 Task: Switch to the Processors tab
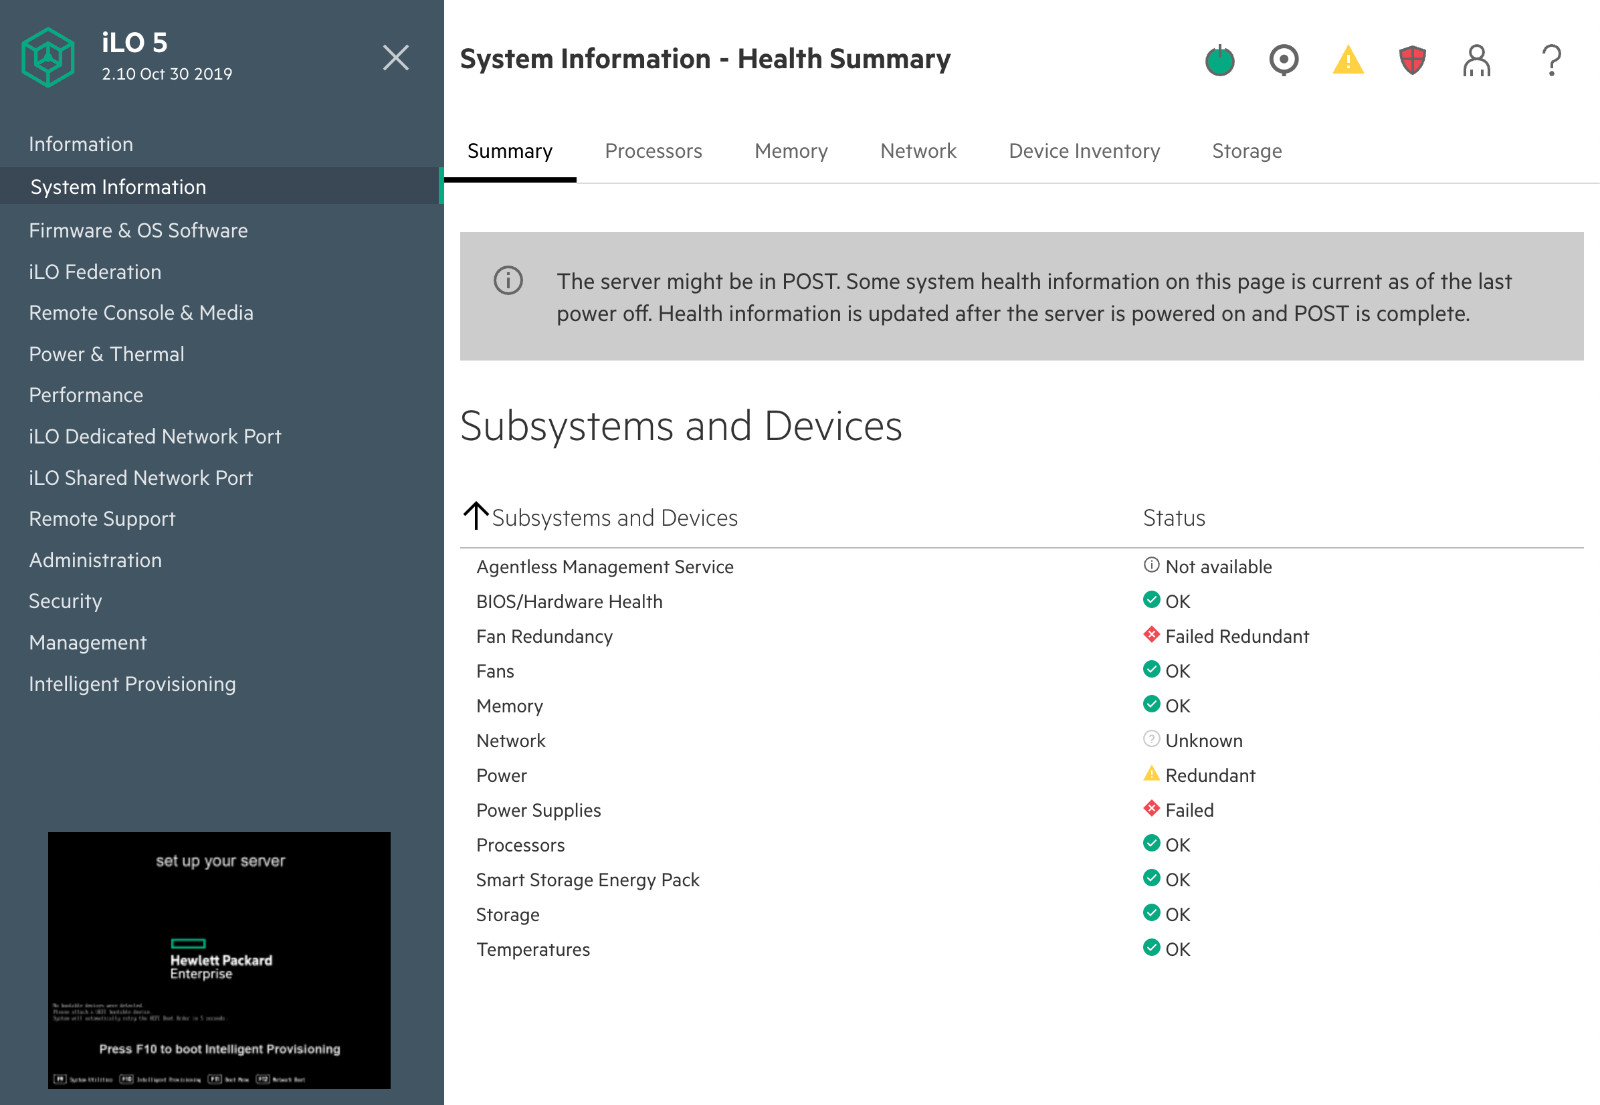(653, 151)
